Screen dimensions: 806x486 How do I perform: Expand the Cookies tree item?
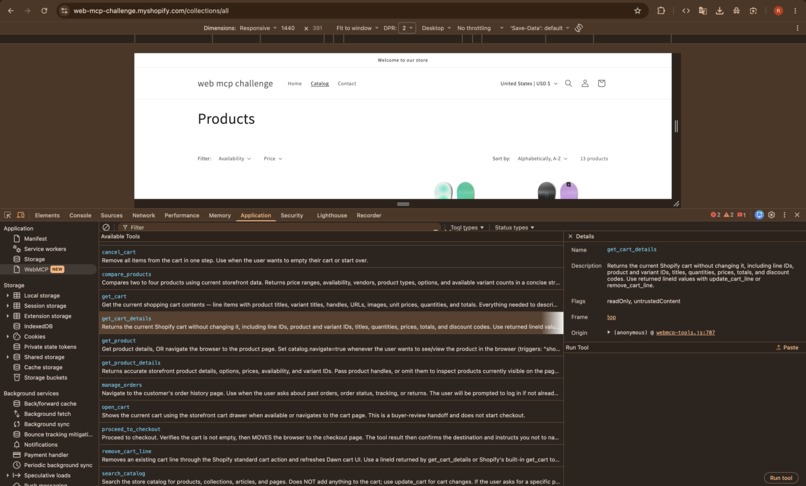[7, 336]
